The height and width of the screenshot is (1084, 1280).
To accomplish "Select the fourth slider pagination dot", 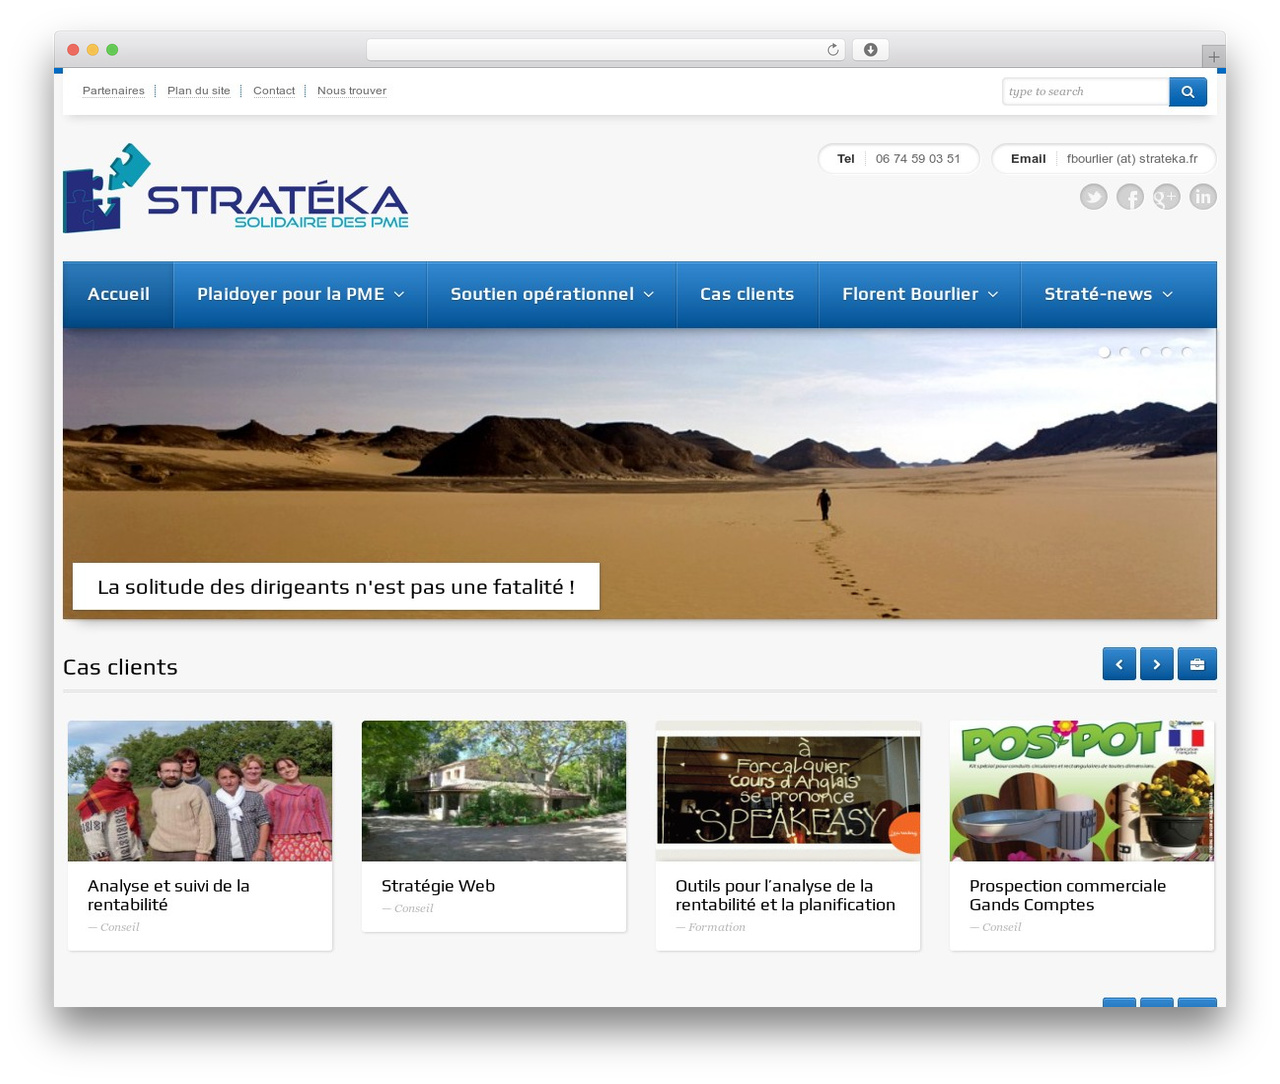I will (x=1166, y=352).
